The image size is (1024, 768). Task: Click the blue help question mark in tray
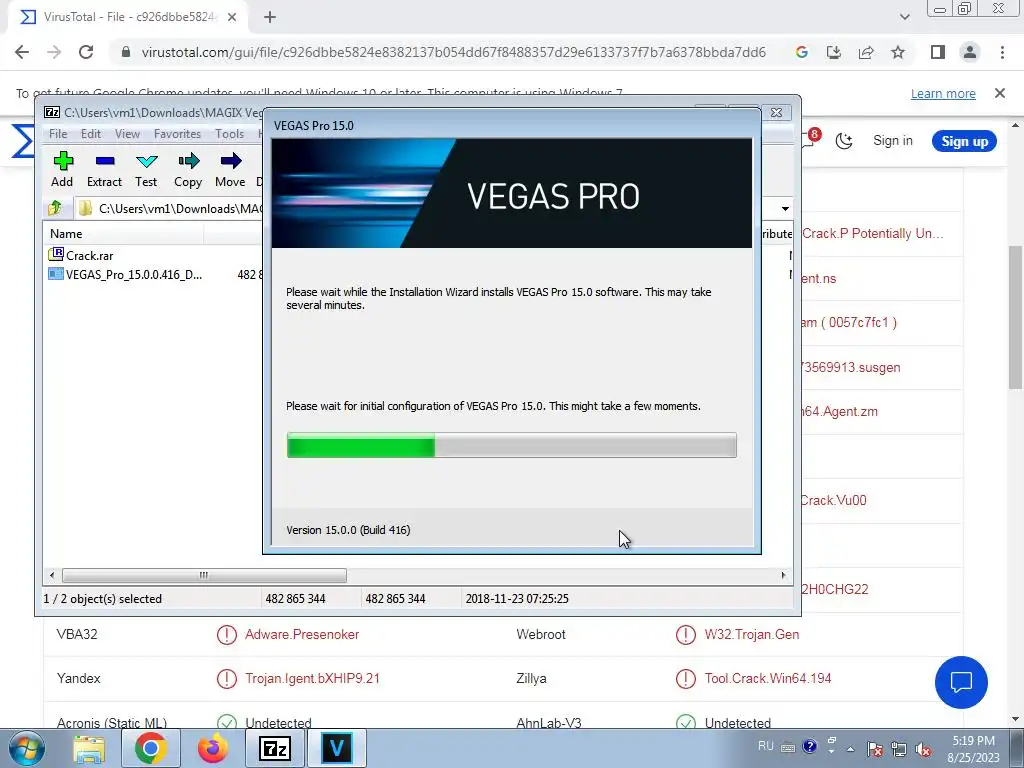[x=809, y=746]
